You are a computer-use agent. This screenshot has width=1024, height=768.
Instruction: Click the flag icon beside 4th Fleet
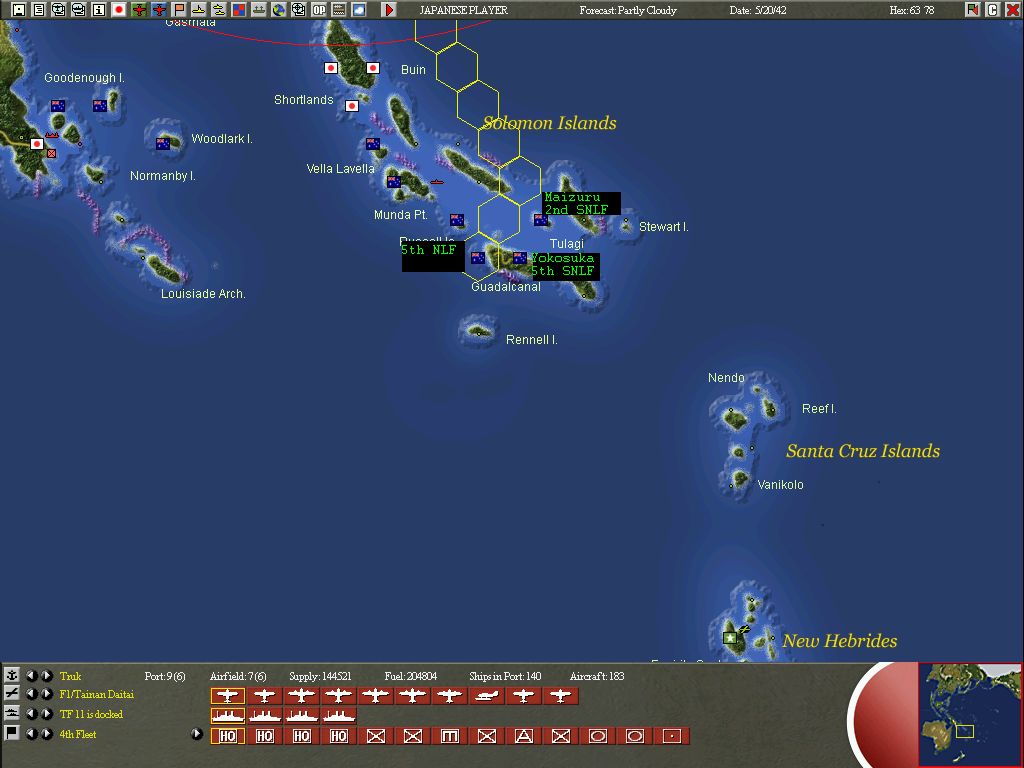(x=12, y=733)
